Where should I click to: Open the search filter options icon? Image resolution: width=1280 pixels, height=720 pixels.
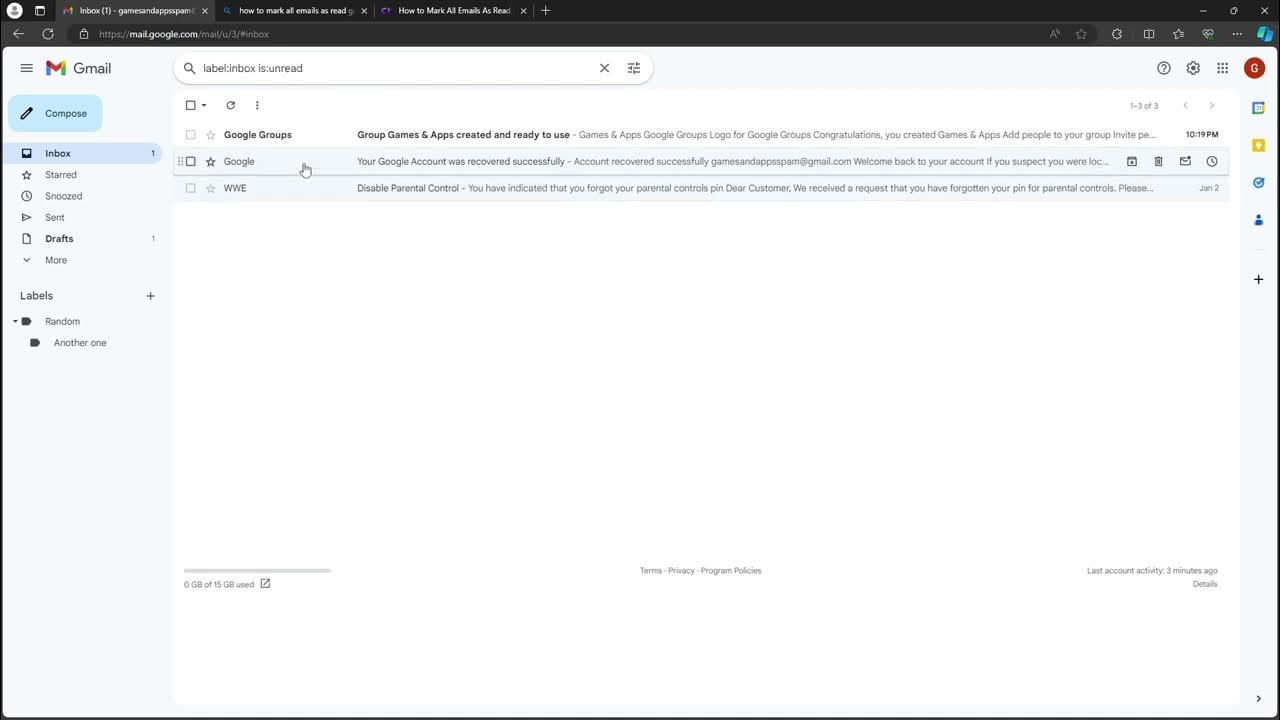(634, 68)
